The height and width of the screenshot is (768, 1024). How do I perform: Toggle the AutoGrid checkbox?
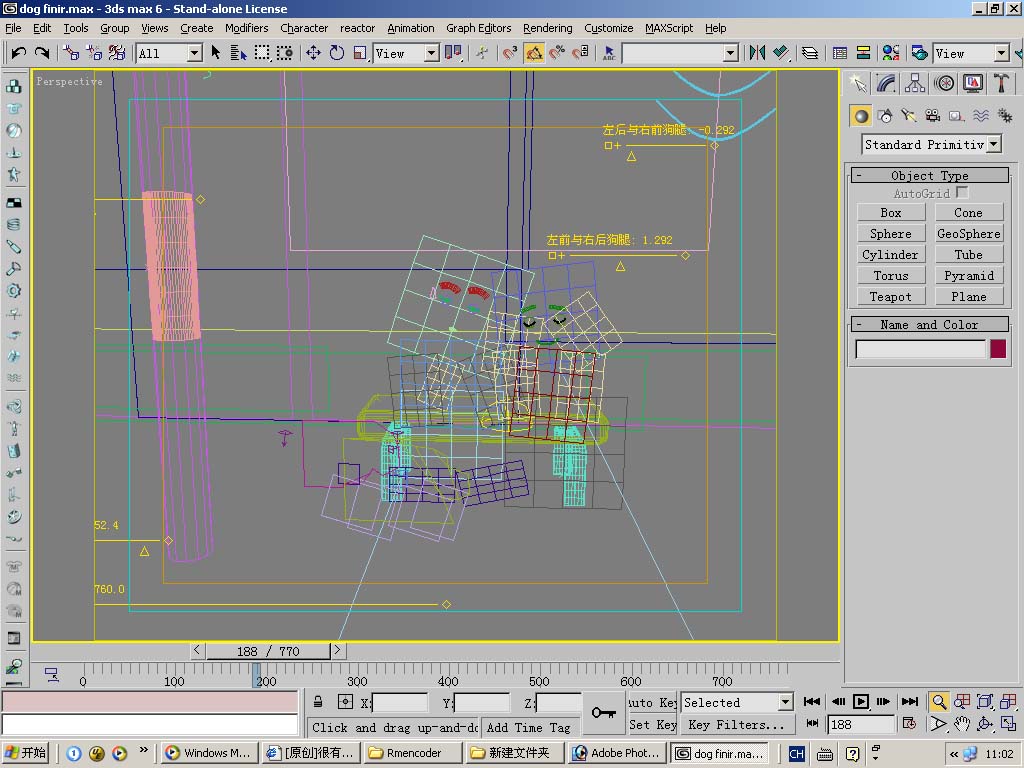(962, 192)
